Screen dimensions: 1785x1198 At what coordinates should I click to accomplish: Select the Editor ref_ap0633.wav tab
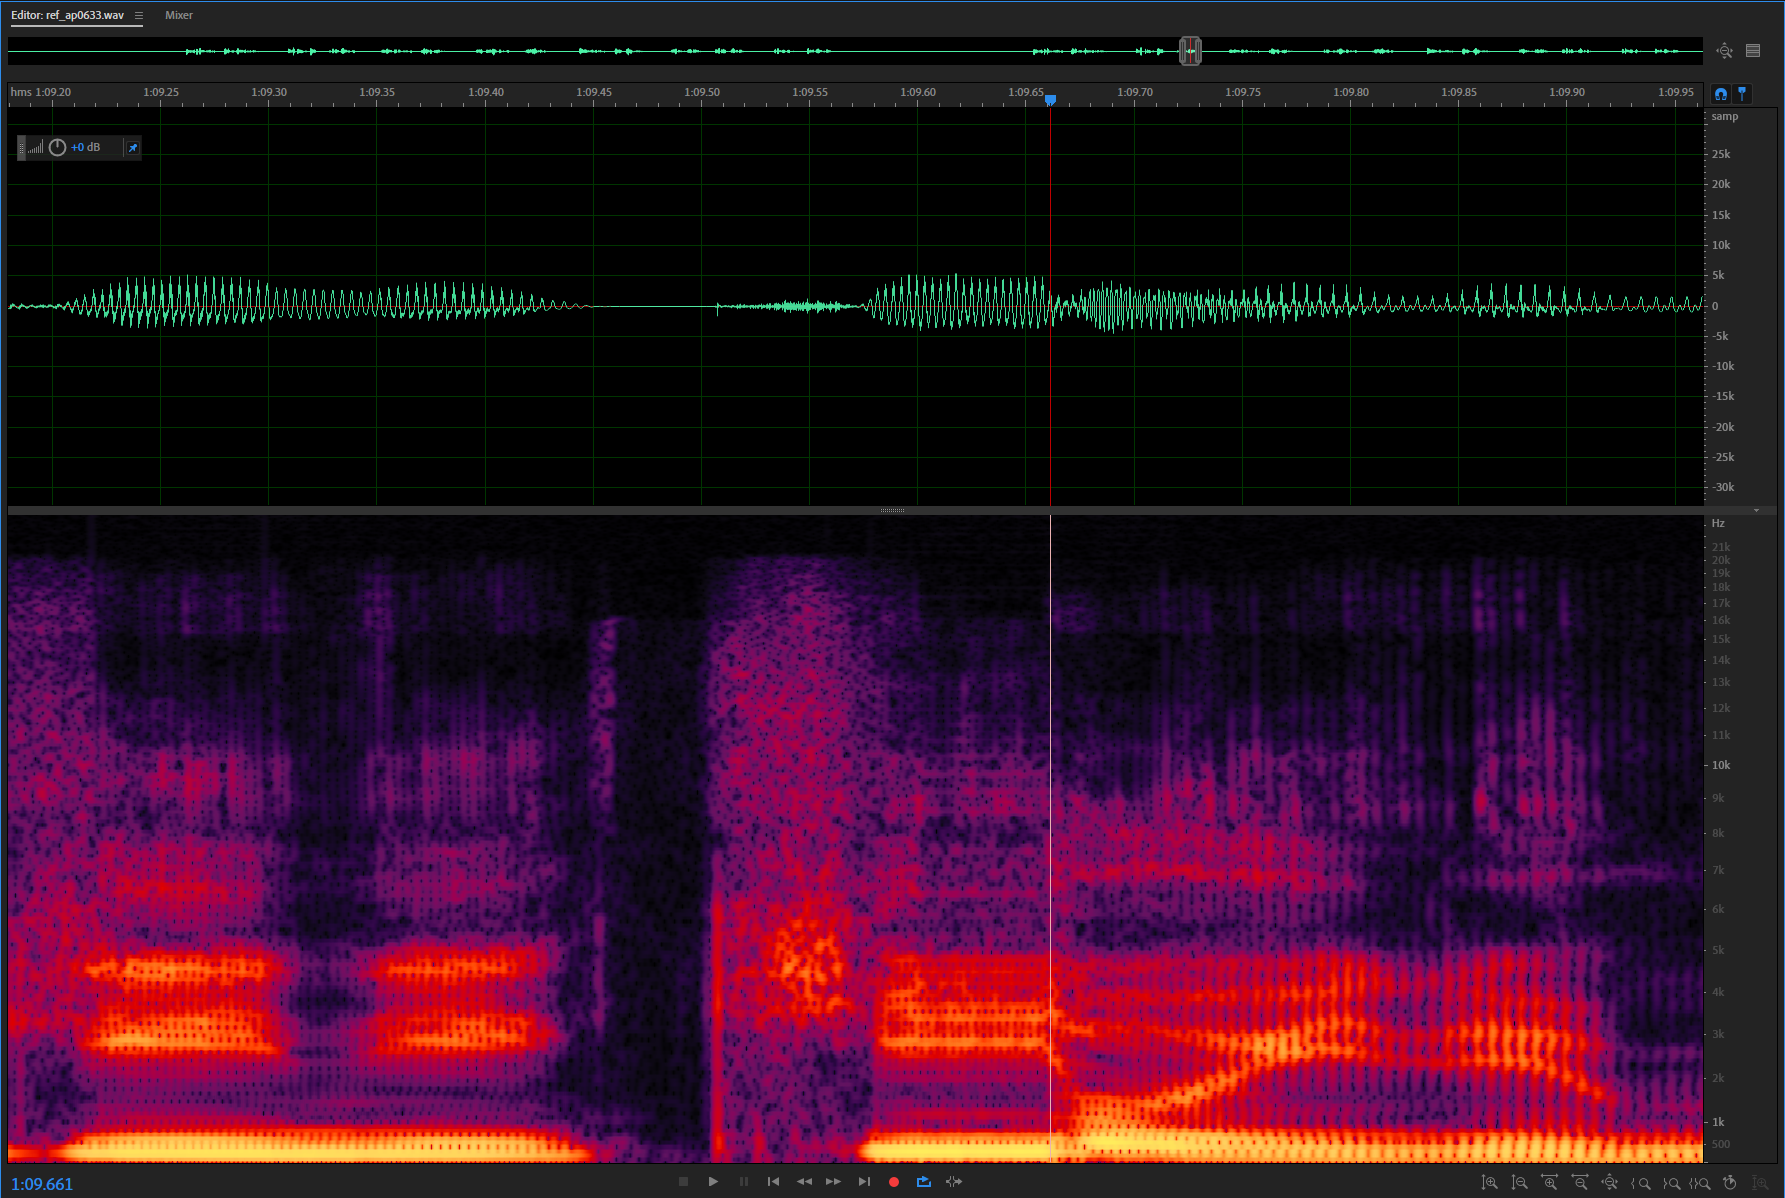(67, 16)
